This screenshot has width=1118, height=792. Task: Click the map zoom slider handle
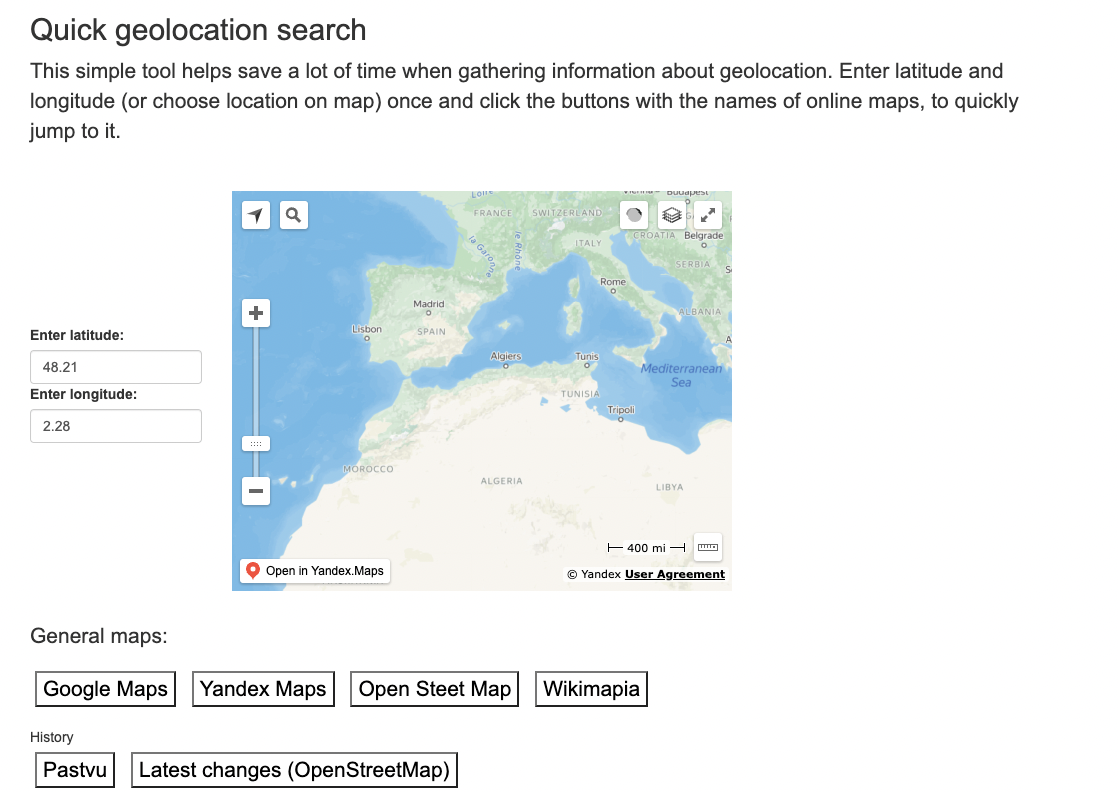pyautogui.click(x=256, y=443)
